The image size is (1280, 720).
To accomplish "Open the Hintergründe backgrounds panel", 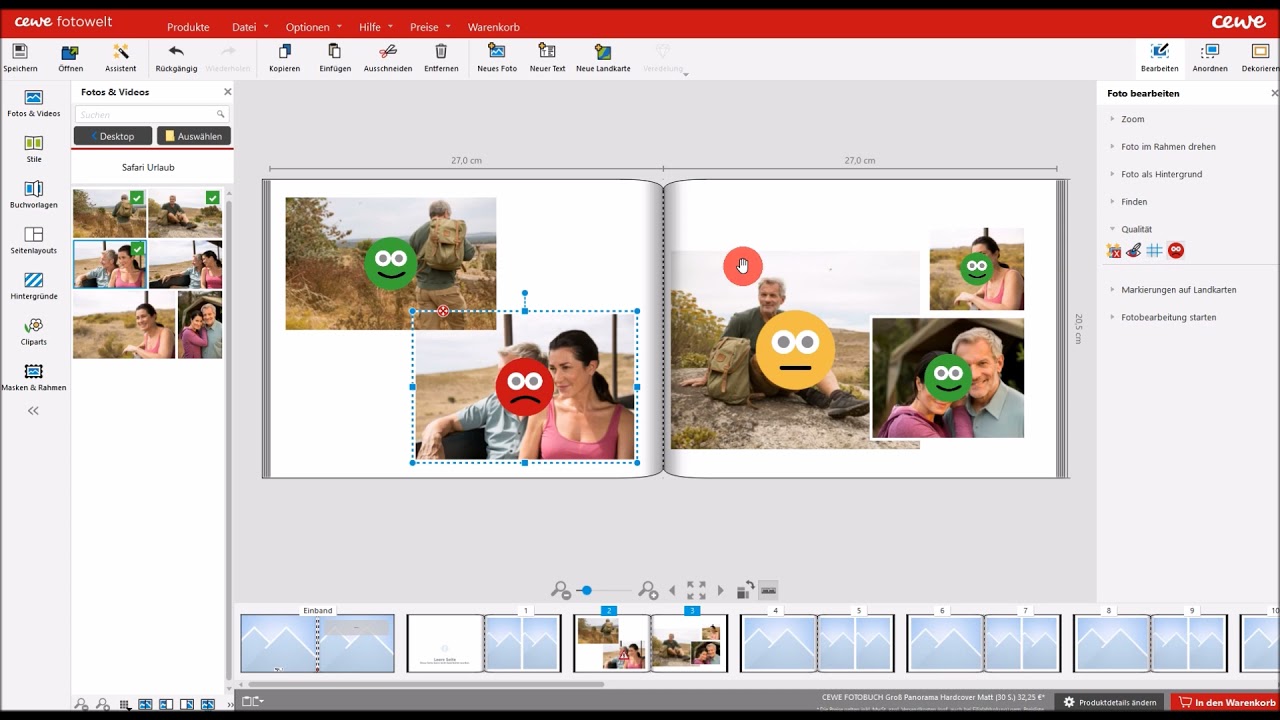I will click(34, 286).
